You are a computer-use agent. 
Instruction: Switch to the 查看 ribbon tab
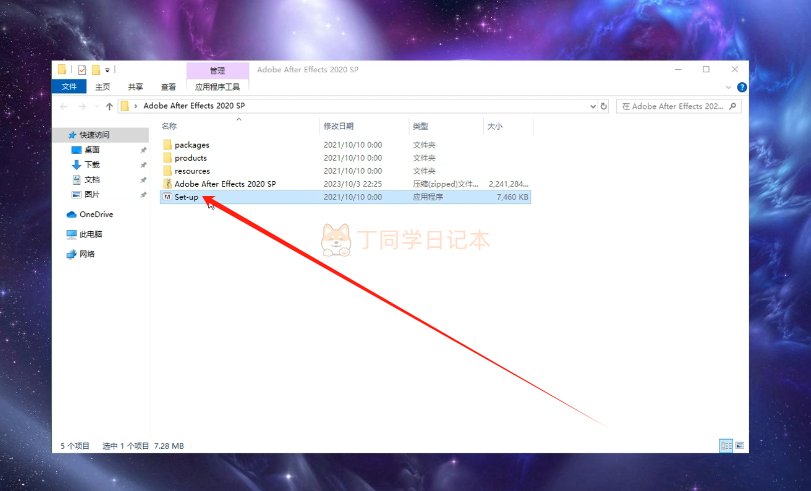(x=169, y=87)
